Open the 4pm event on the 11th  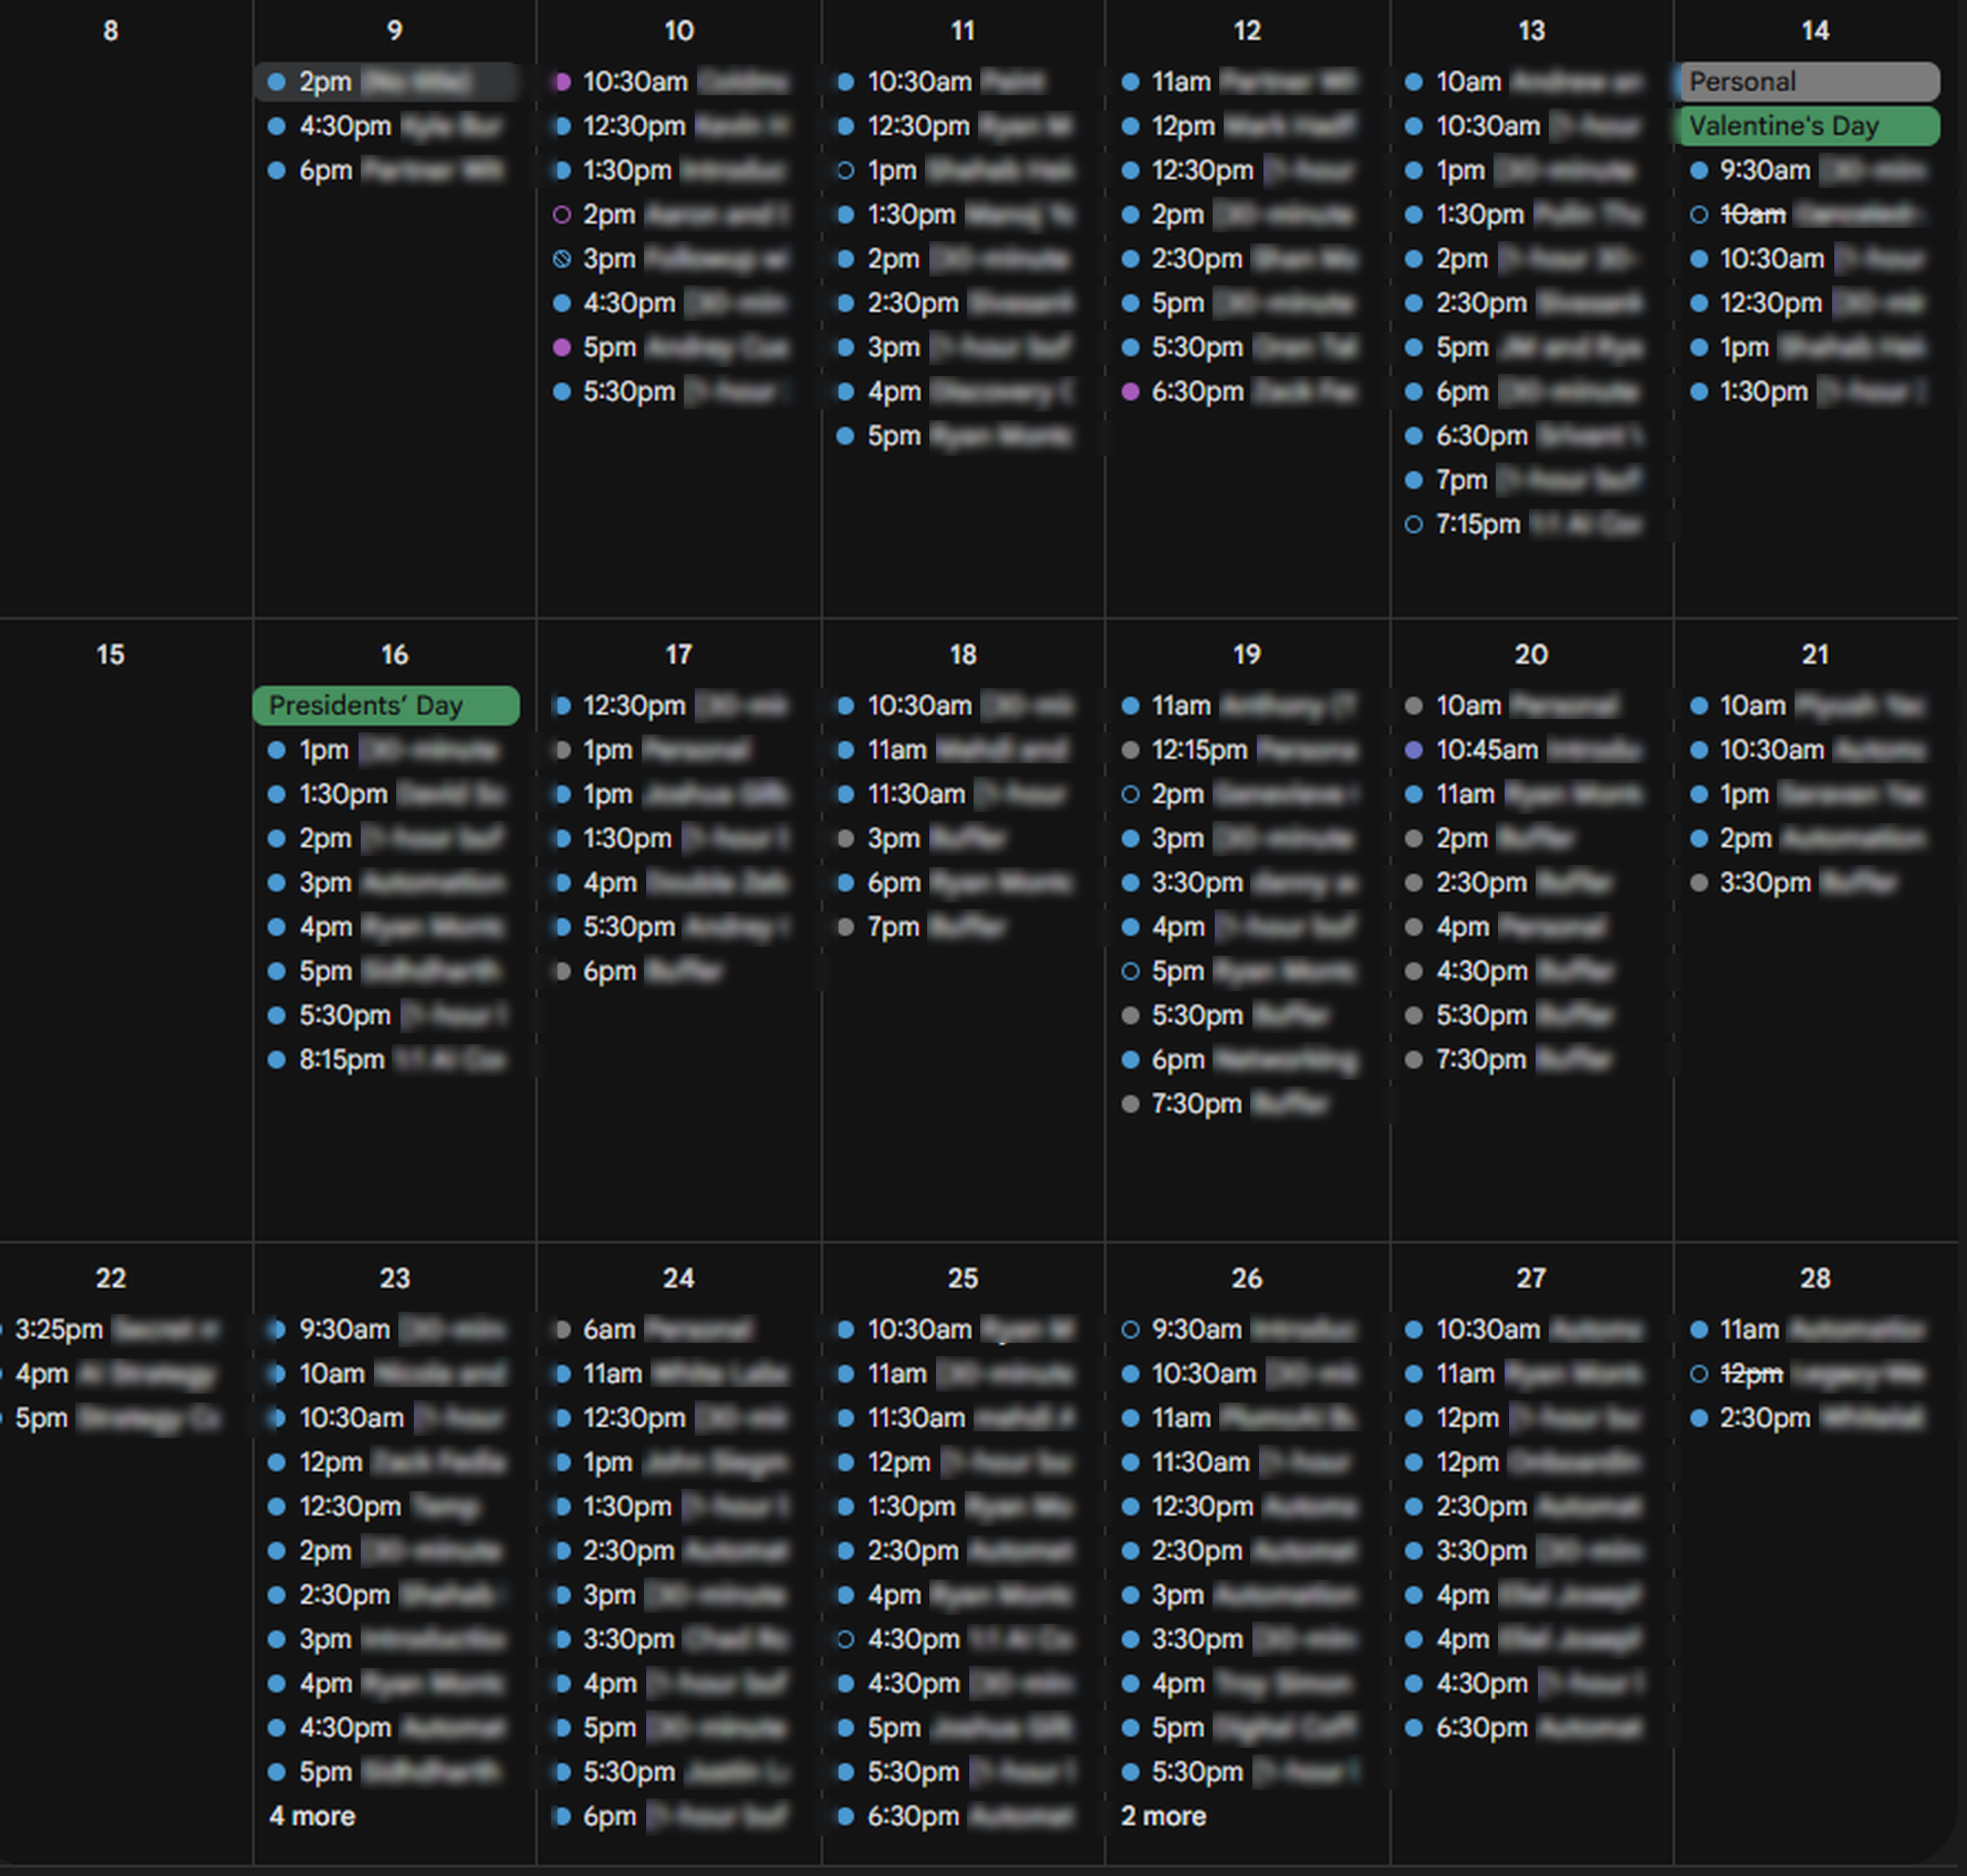click(955, 391)
